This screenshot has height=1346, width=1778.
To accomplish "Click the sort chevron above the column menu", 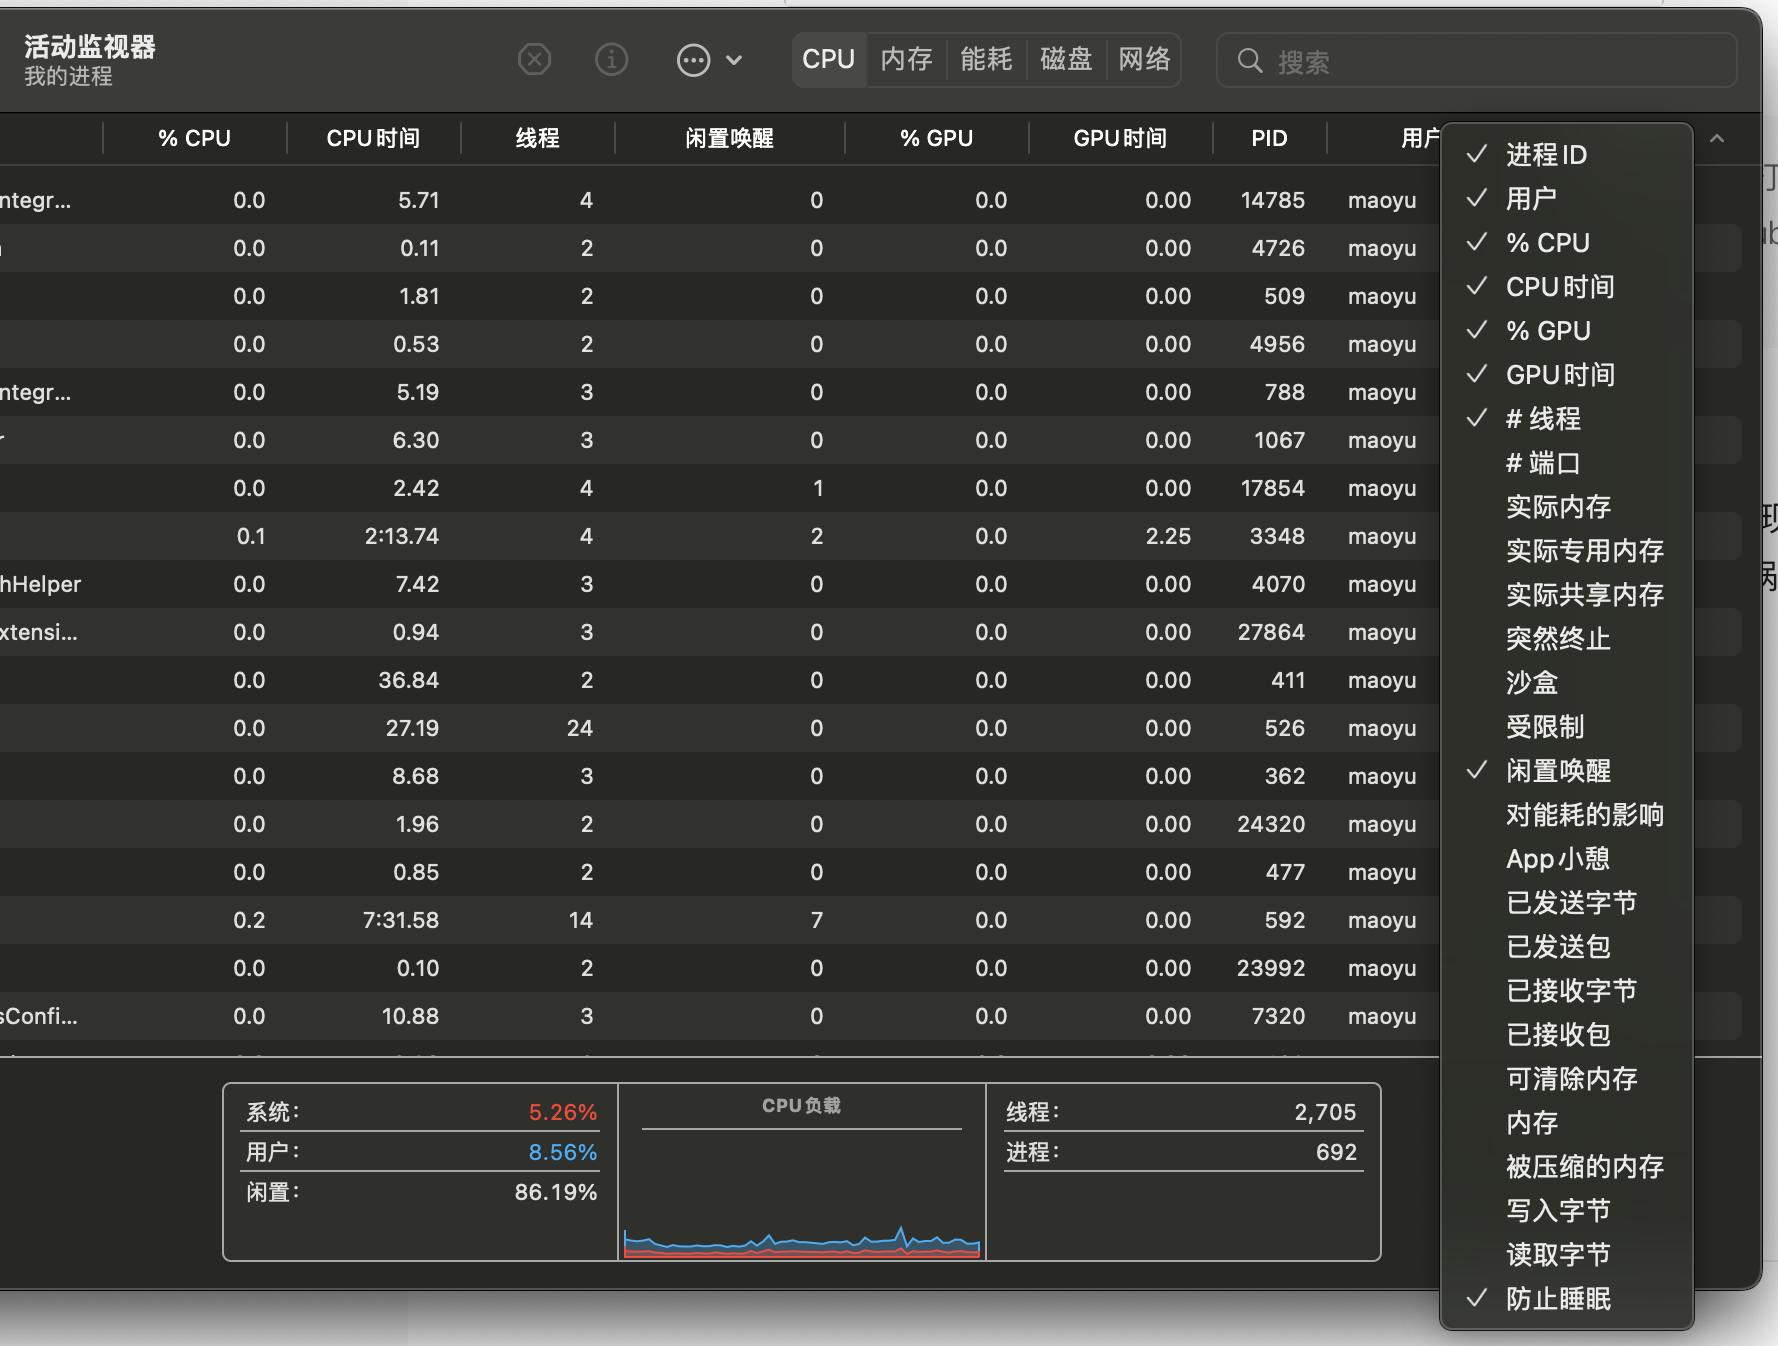I will click(x=1717, y=139).
